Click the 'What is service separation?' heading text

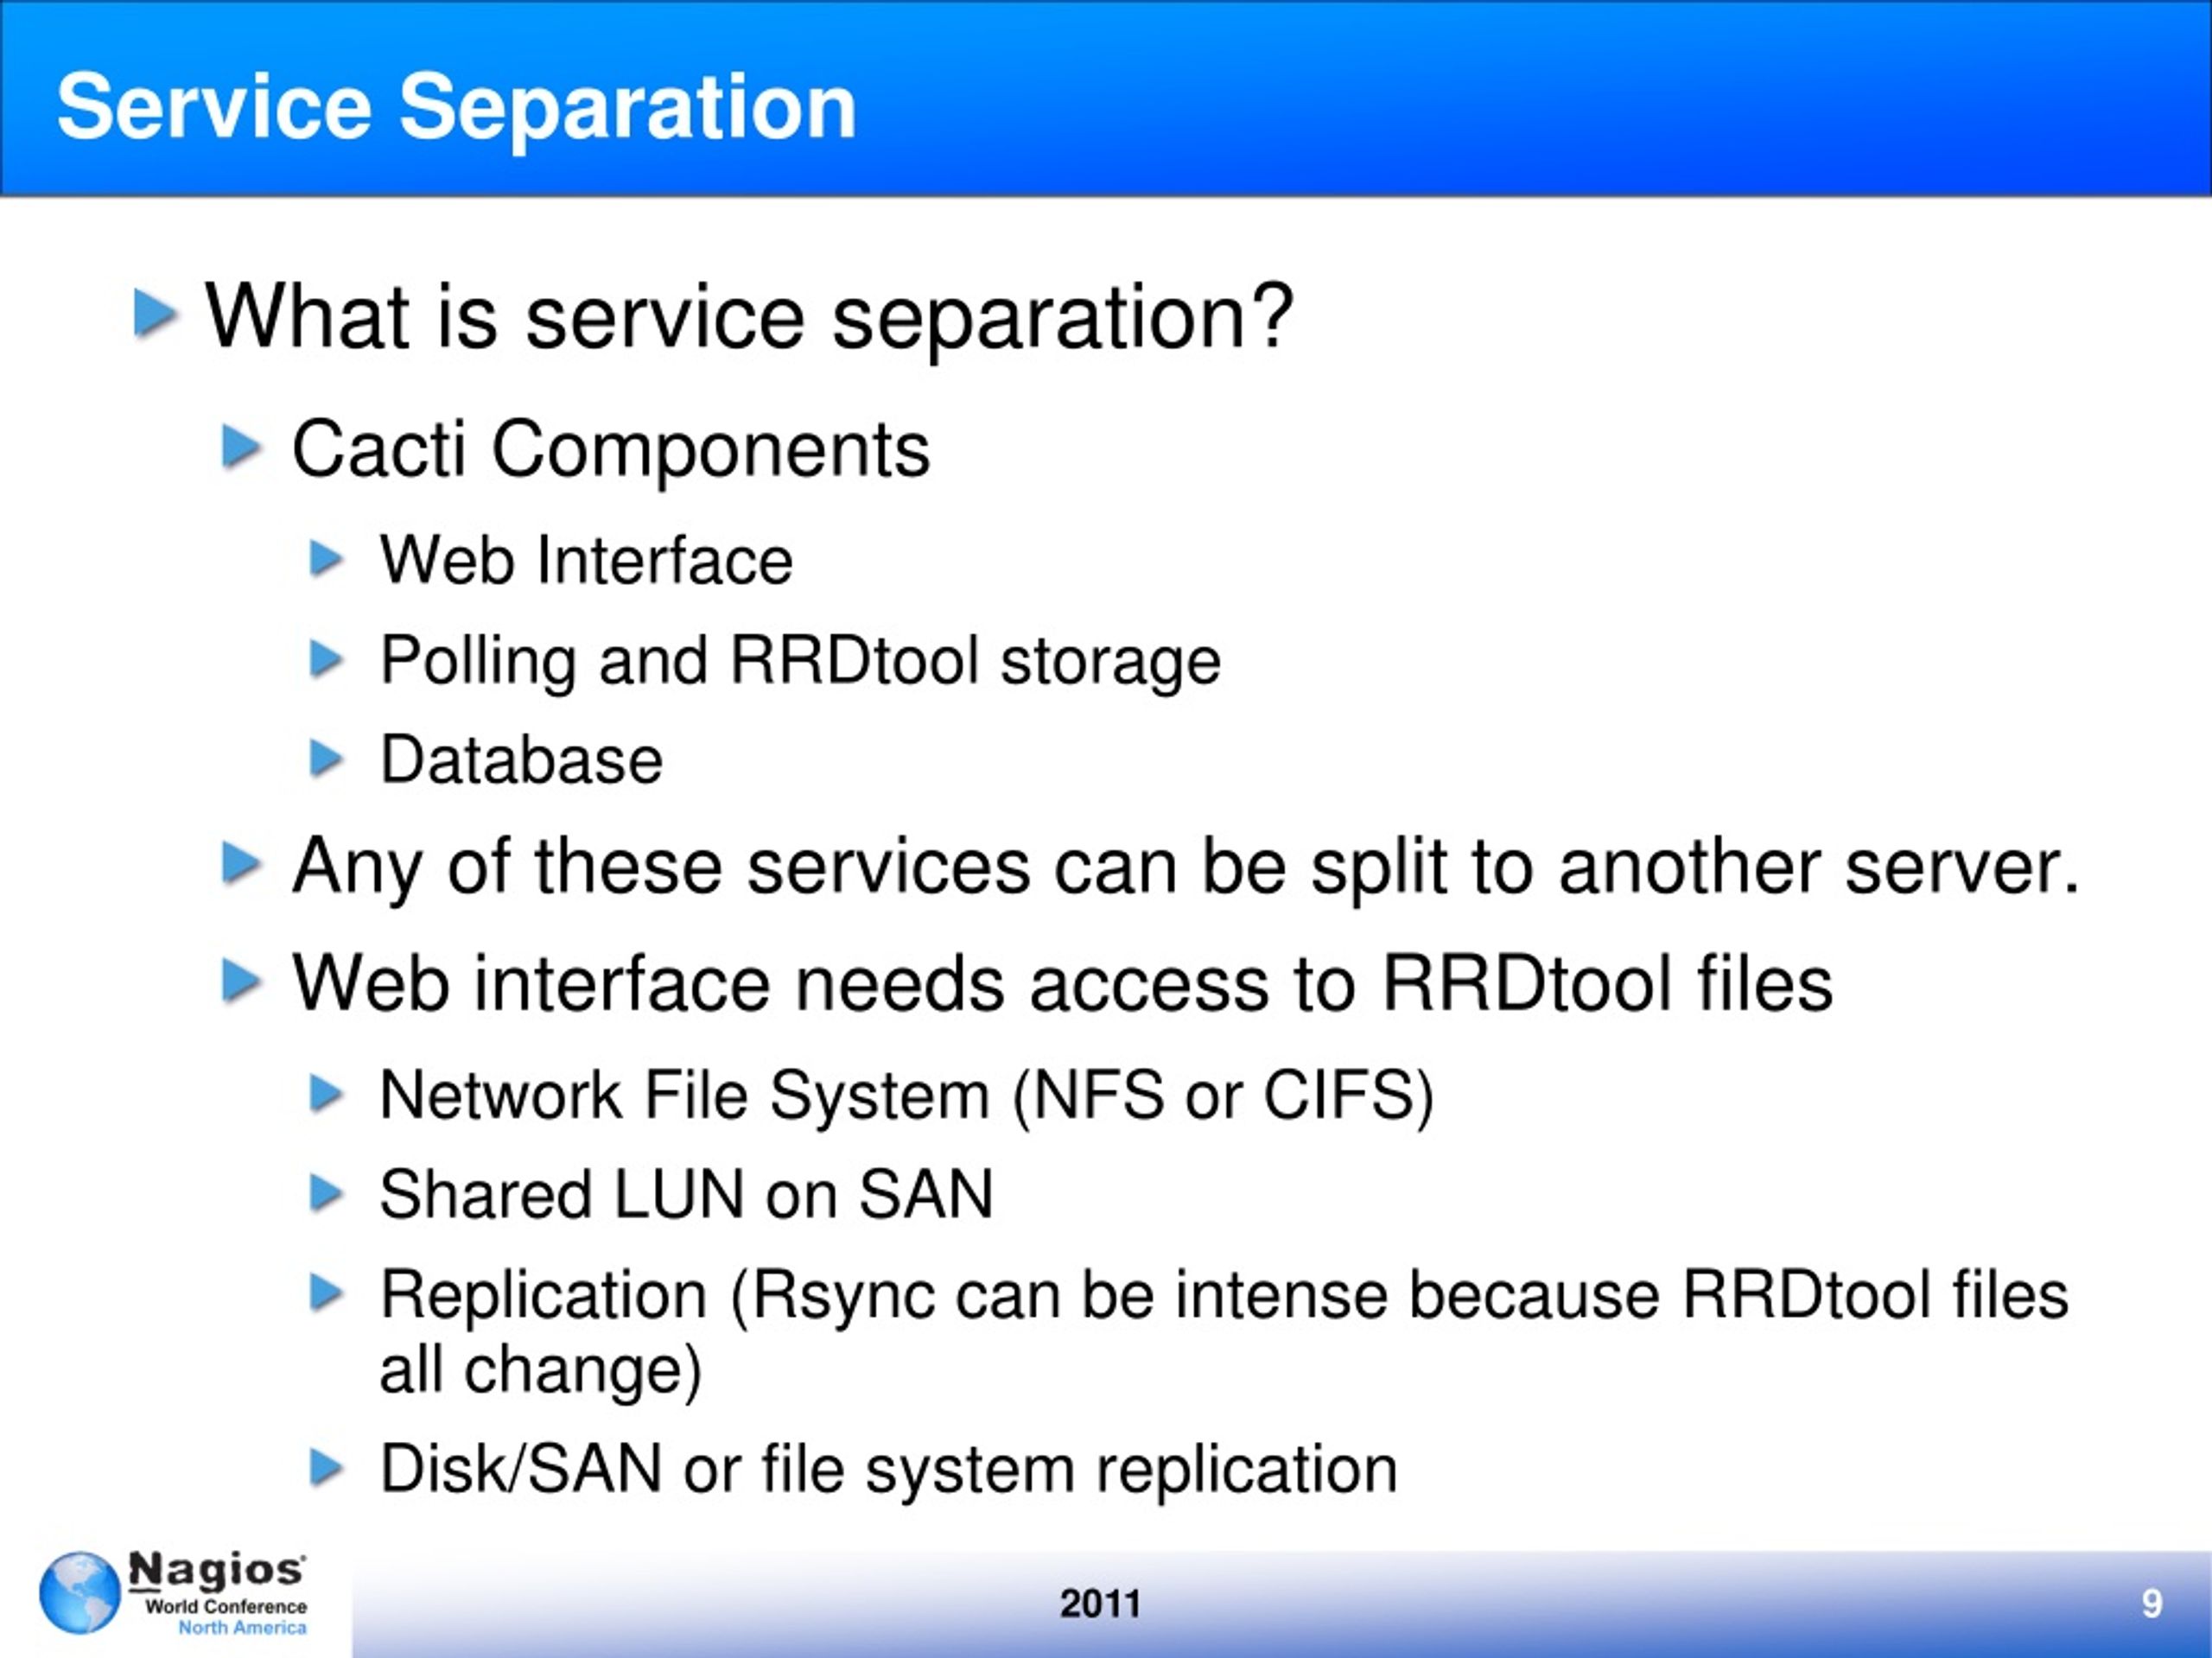coord(750,316)
